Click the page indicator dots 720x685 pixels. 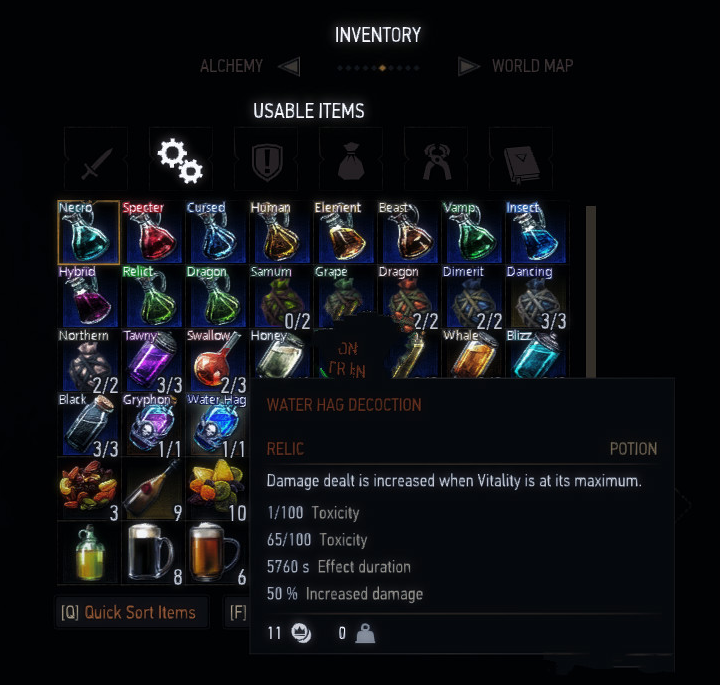(x=378, y=68)
